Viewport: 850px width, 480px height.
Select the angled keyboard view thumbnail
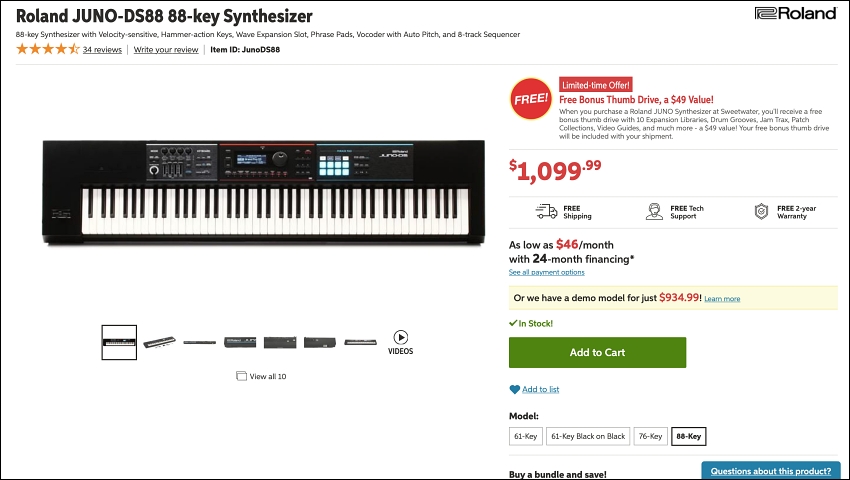[159, 342]
